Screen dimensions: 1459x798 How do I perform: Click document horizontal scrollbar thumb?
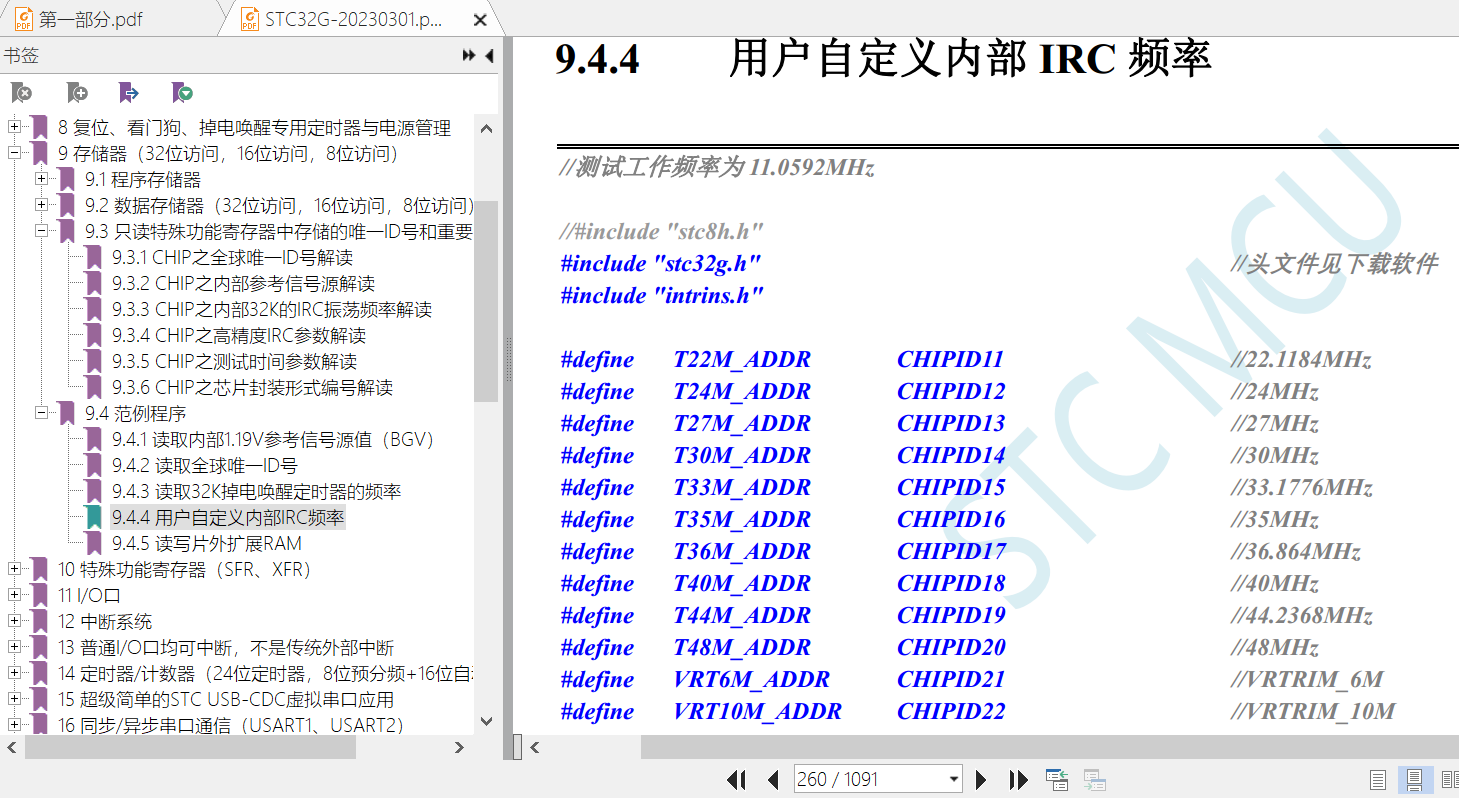coord(1049,747)
